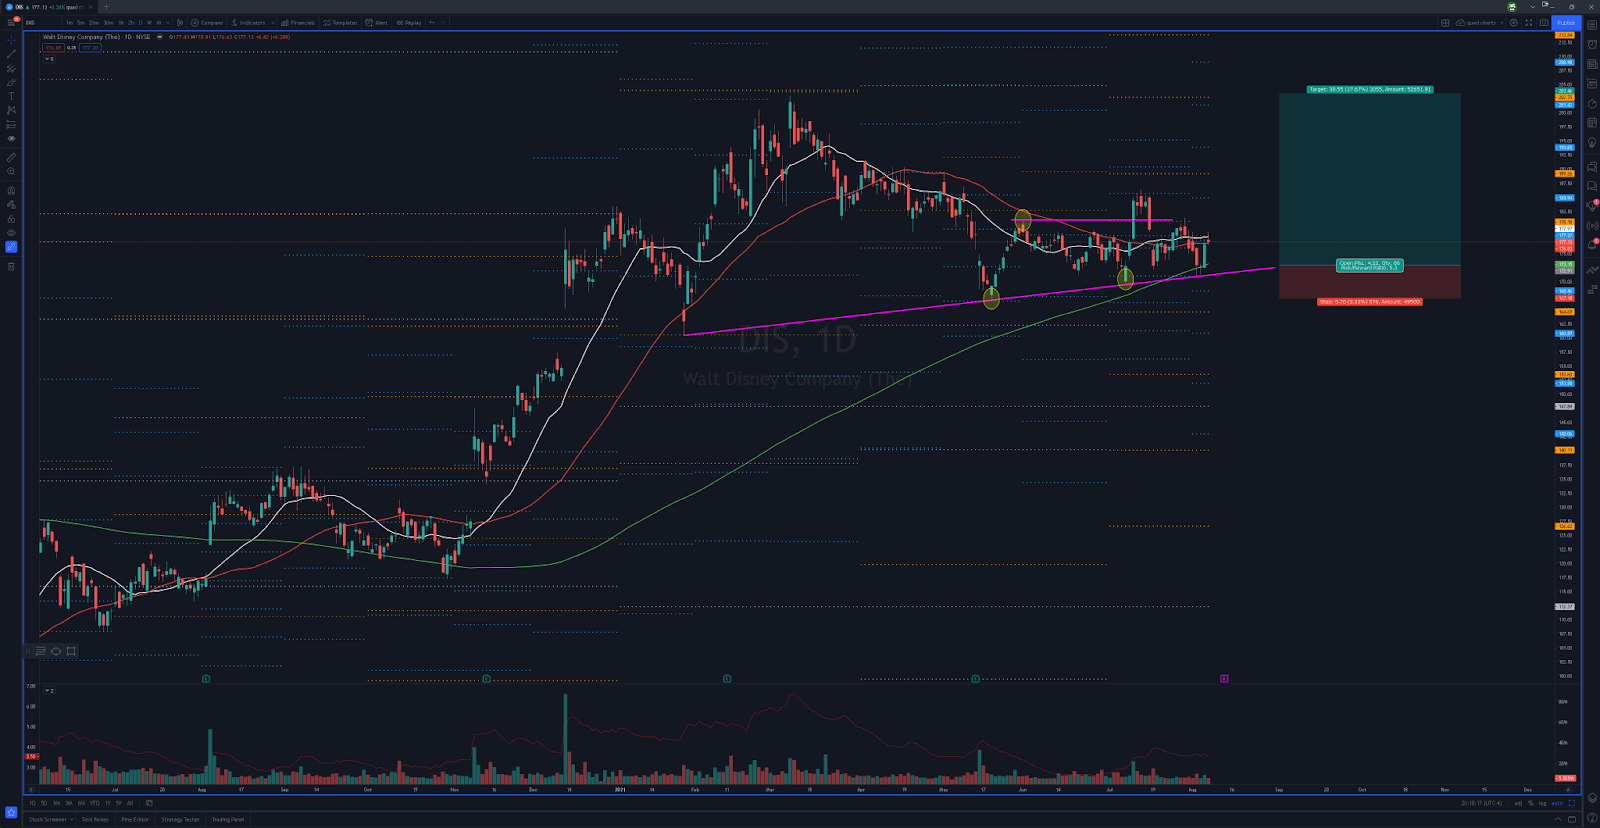Set date range to All
1600x828 pixels.
[x=130, y=803]
